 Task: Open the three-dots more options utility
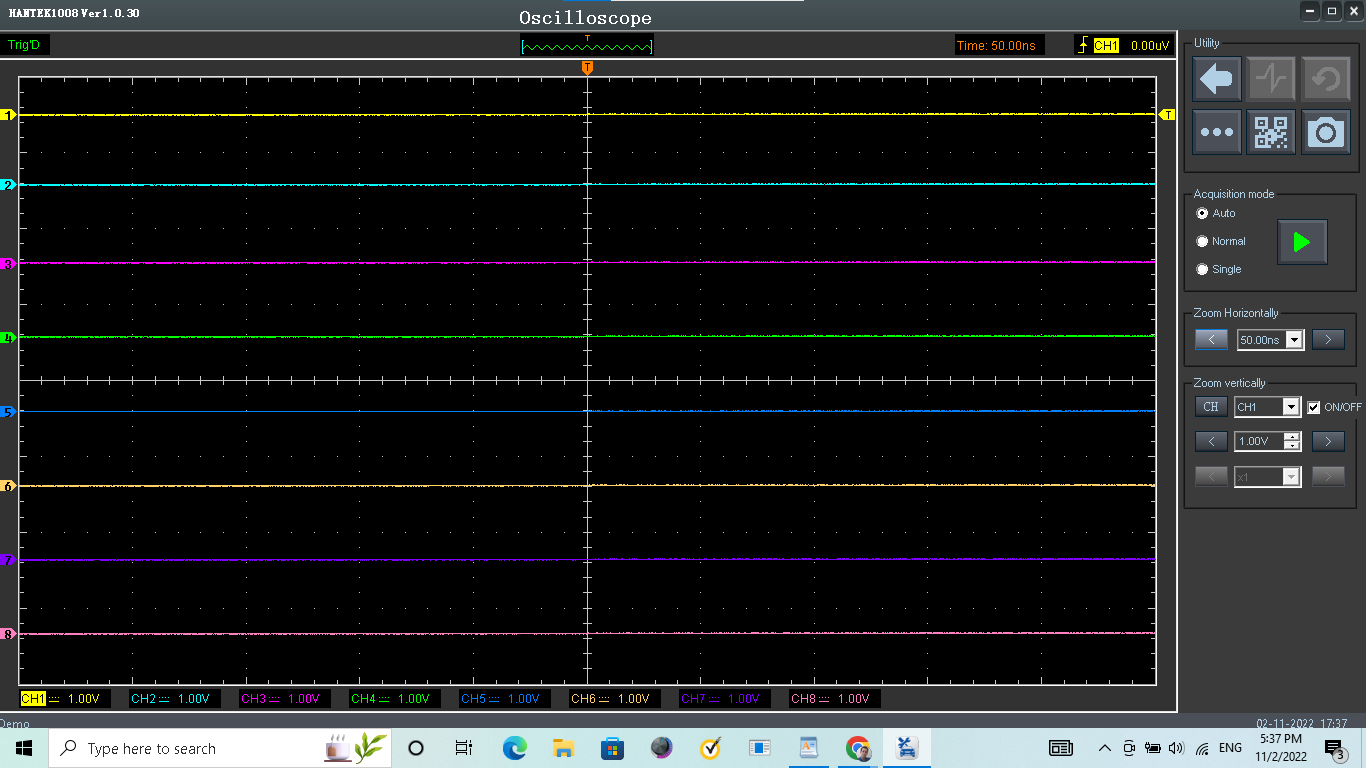click(1217, 132)
